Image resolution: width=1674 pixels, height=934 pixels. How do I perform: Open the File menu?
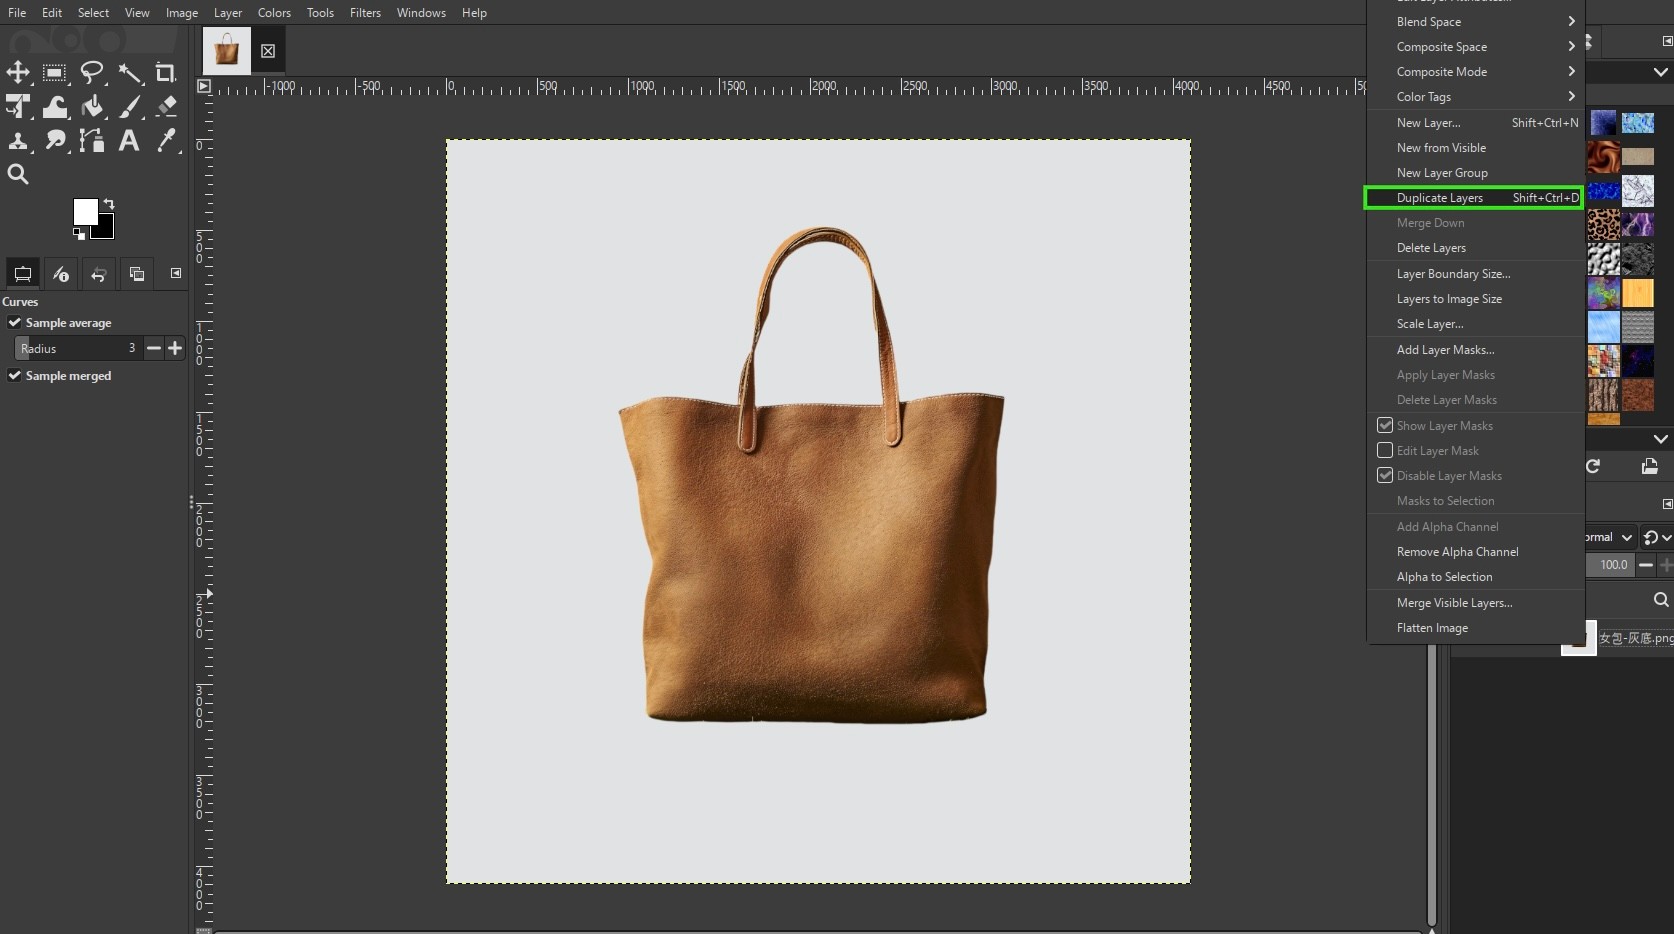[17, 13]
